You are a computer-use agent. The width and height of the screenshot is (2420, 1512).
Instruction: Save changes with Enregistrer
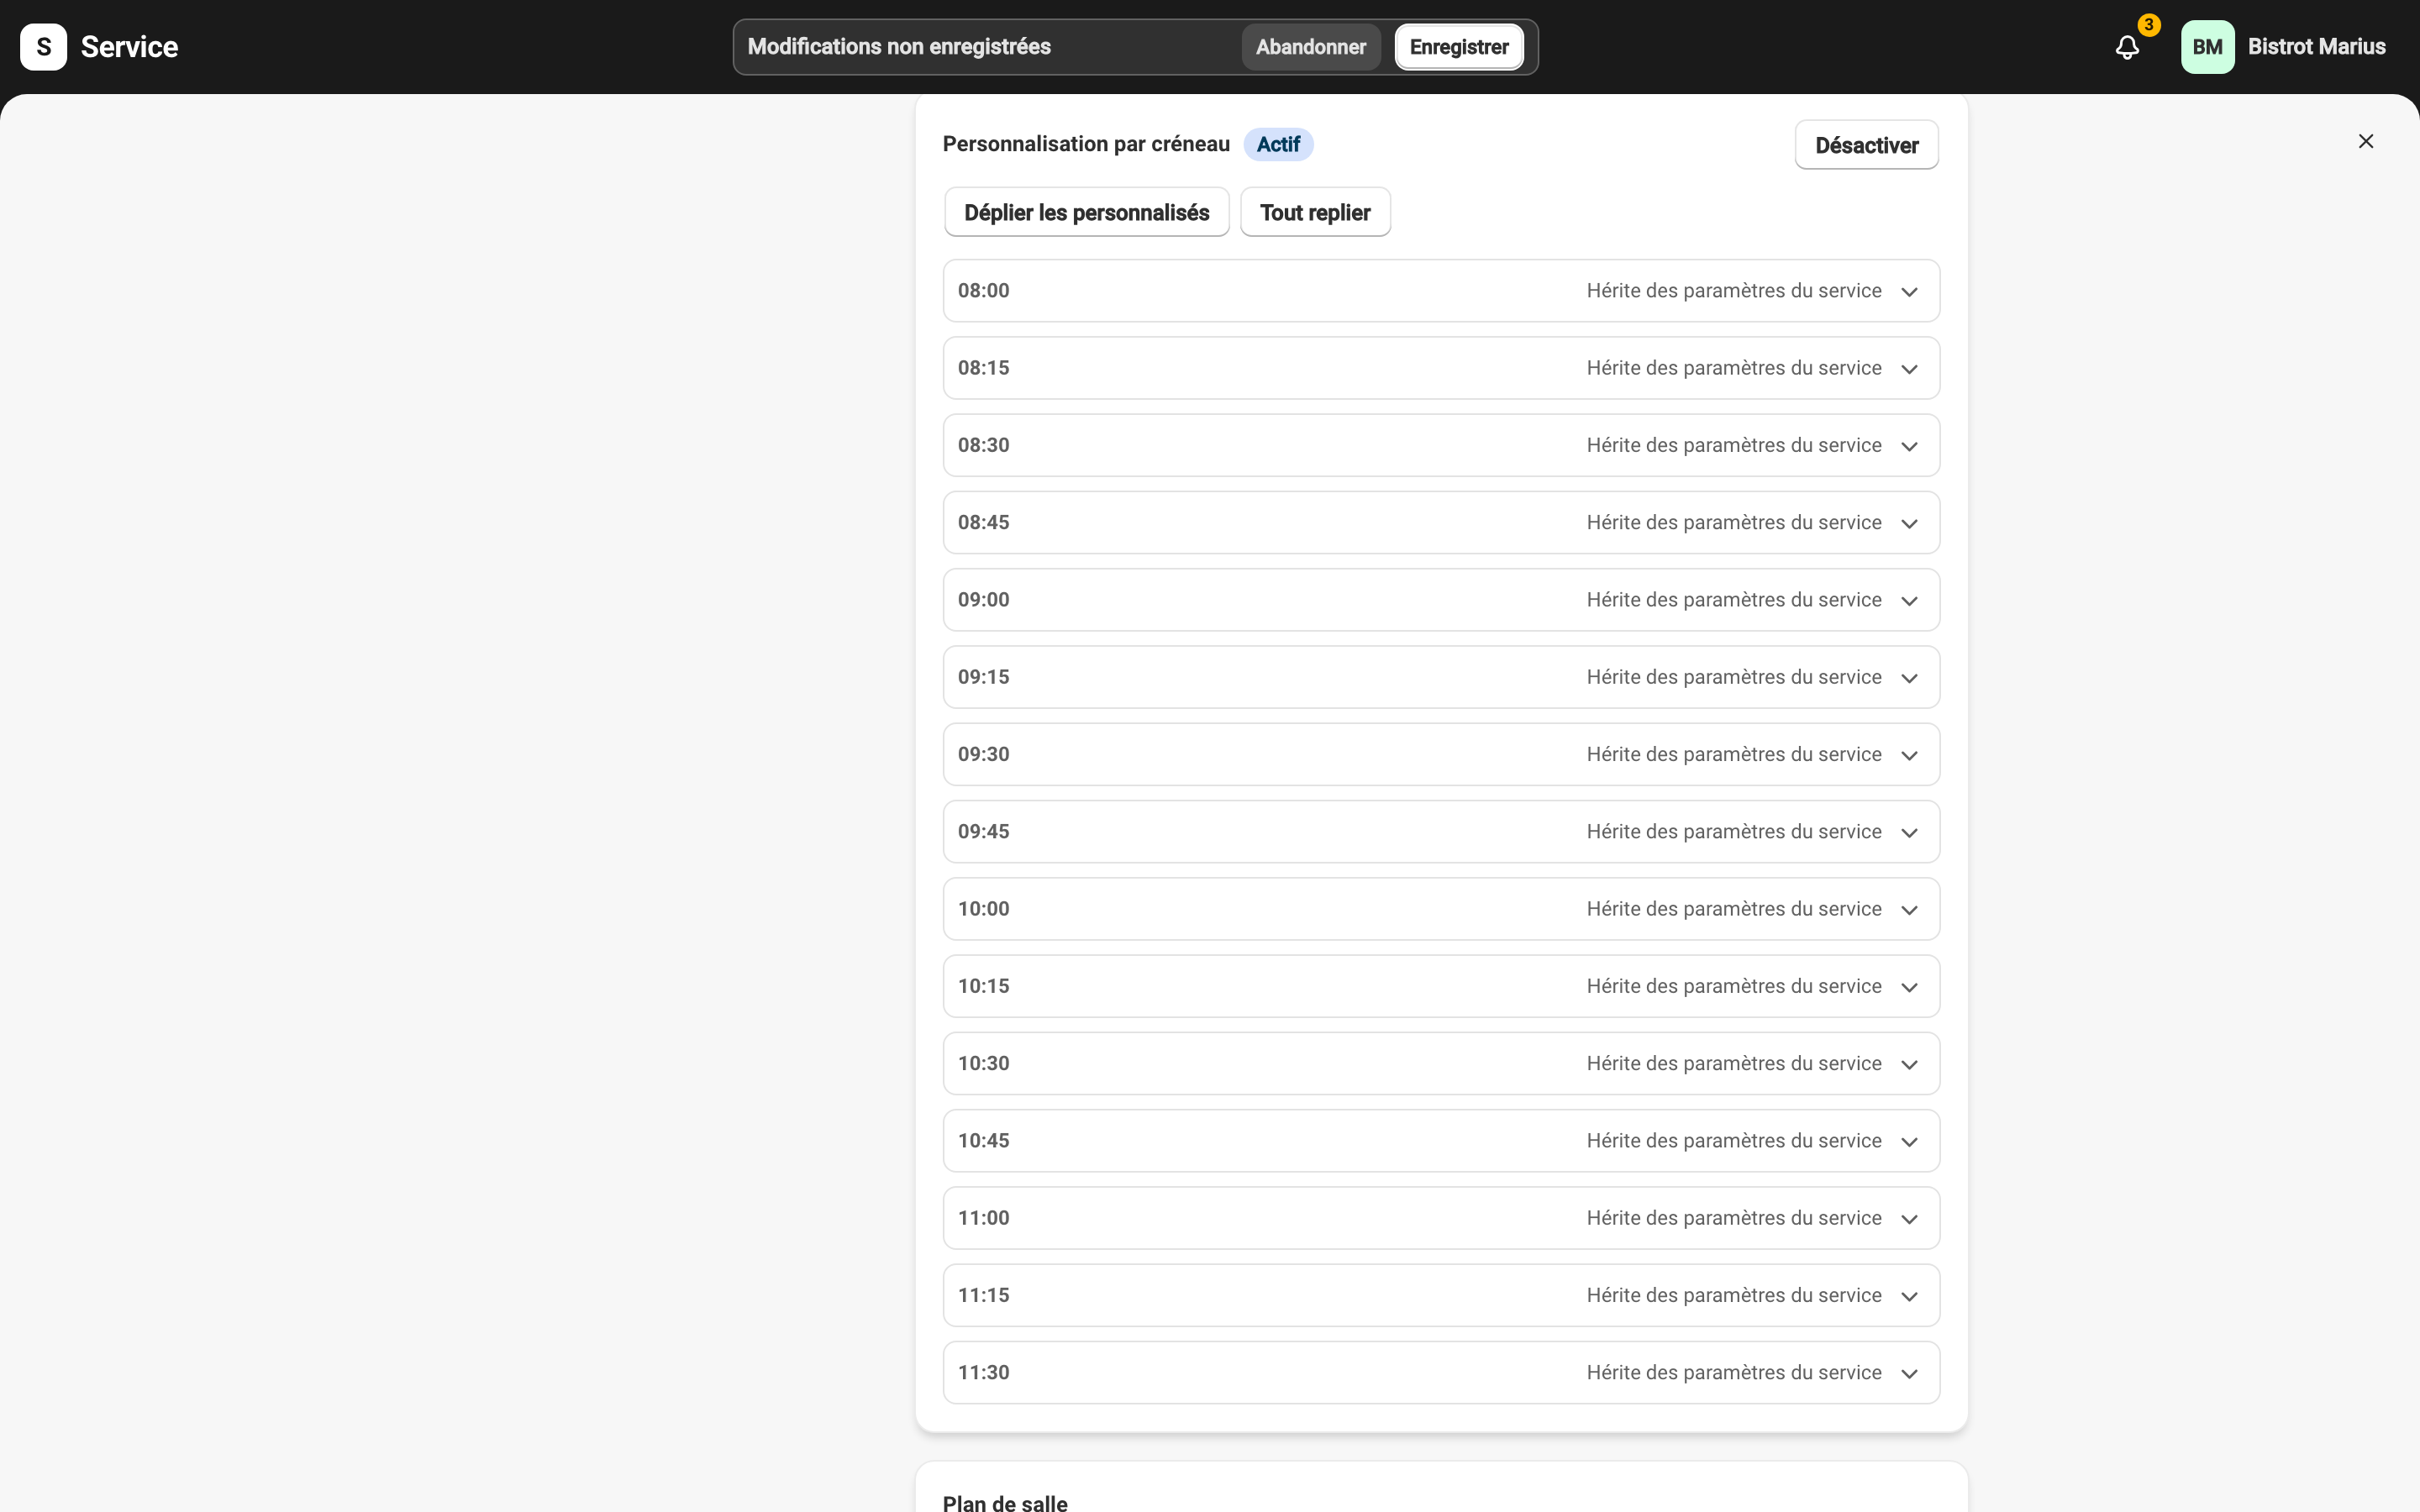pyautogui.click(x=1458, y=47)
